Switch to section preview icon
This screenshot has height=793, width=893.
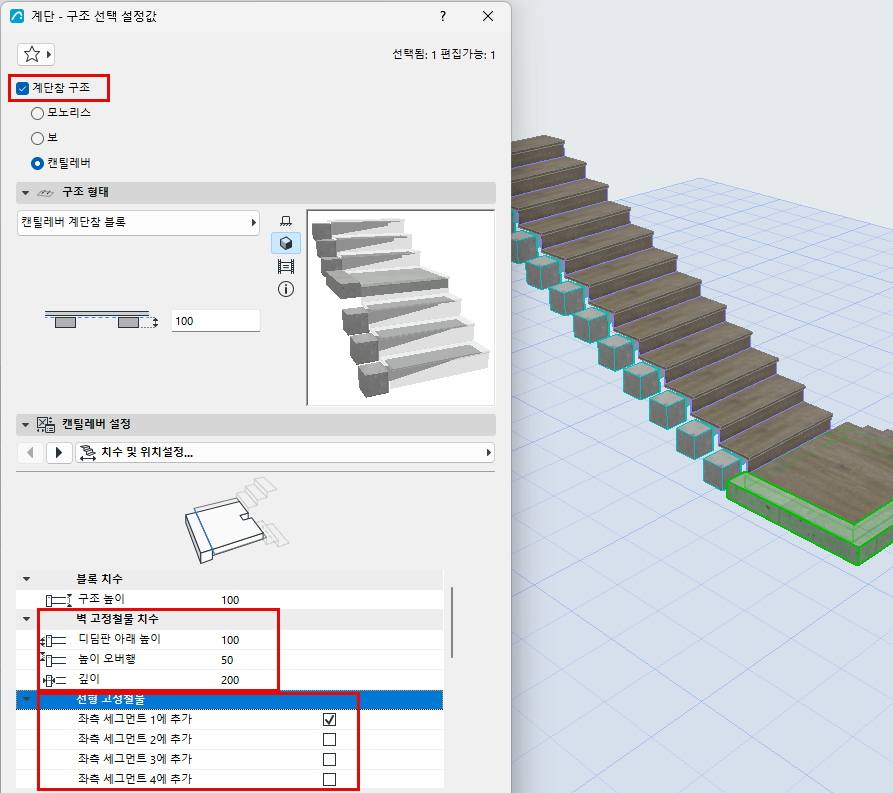pyautogui.click(x=286, y=266)
